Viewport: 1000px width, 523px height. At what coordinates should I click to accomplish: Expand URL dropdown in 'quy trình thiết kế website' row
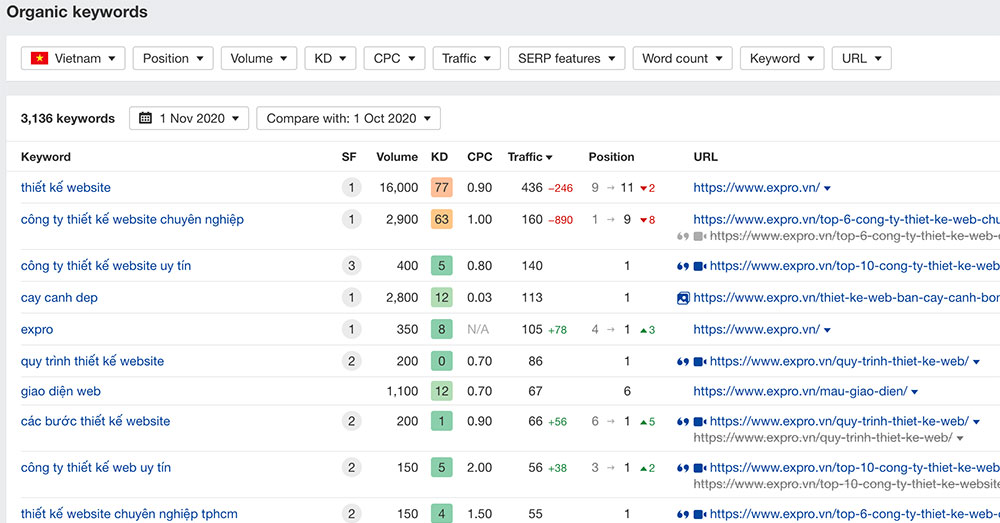976,362
